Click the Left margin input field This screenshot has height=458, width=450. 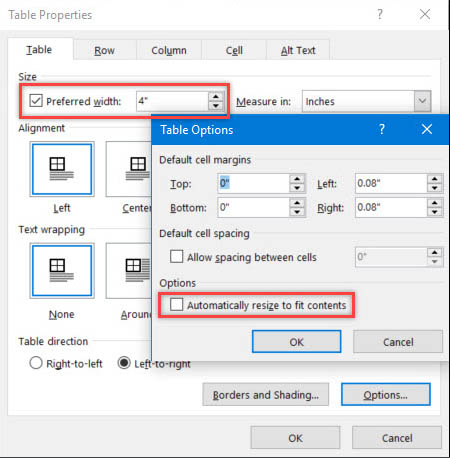(x=391, y=183)
